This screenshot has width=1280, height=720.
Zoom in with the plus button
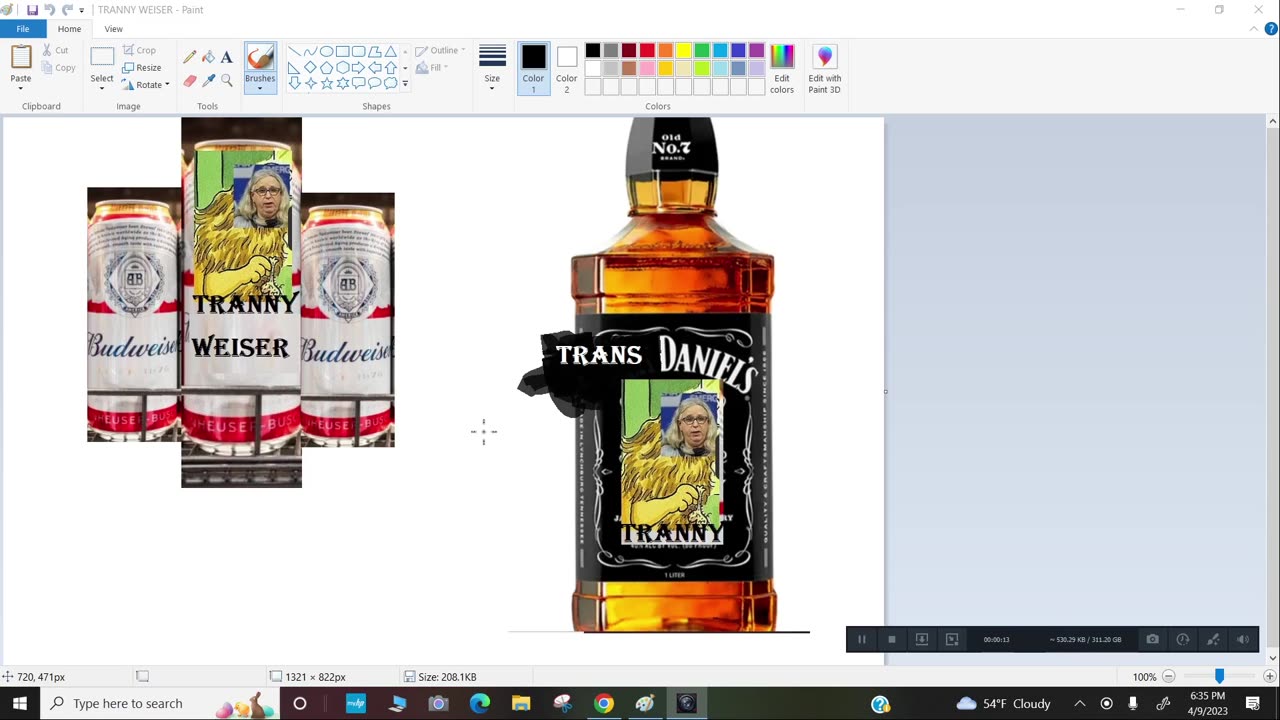pos(1269,677)
